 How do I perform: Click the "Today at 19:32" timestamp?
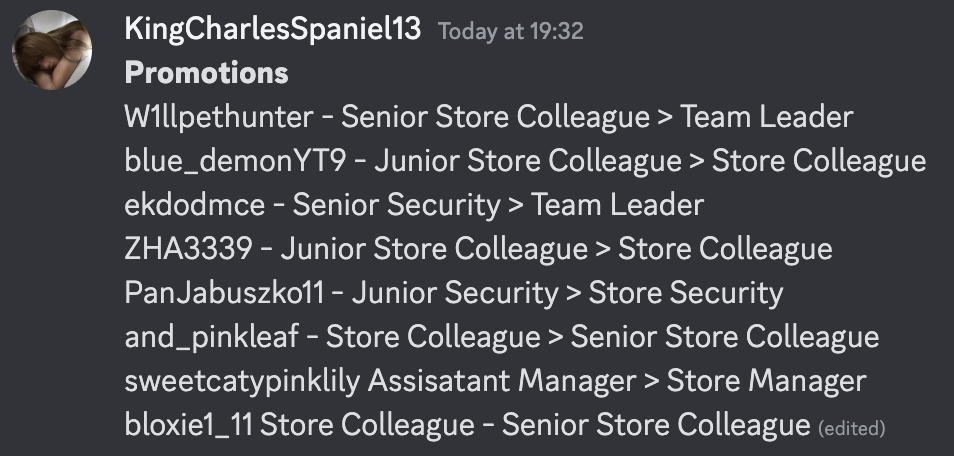tap(510, 32)
